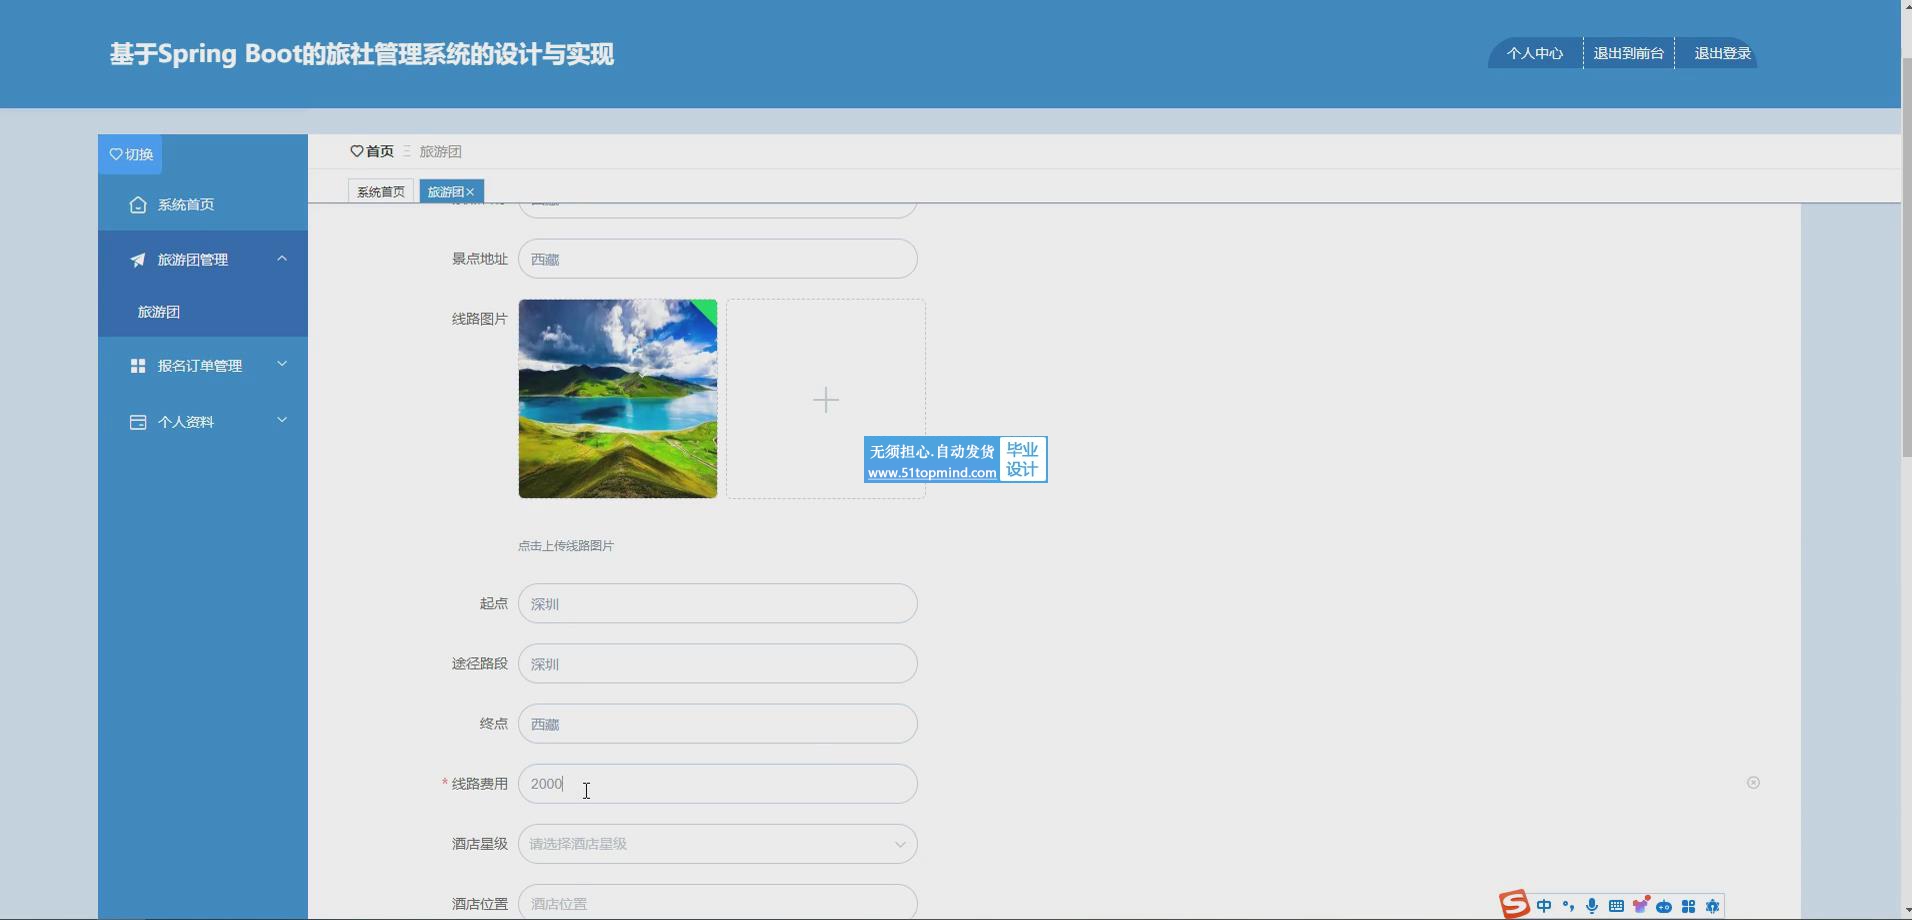Click the 点击上传线路图片 hint text
1912x920 pixels.
point(566,546)
